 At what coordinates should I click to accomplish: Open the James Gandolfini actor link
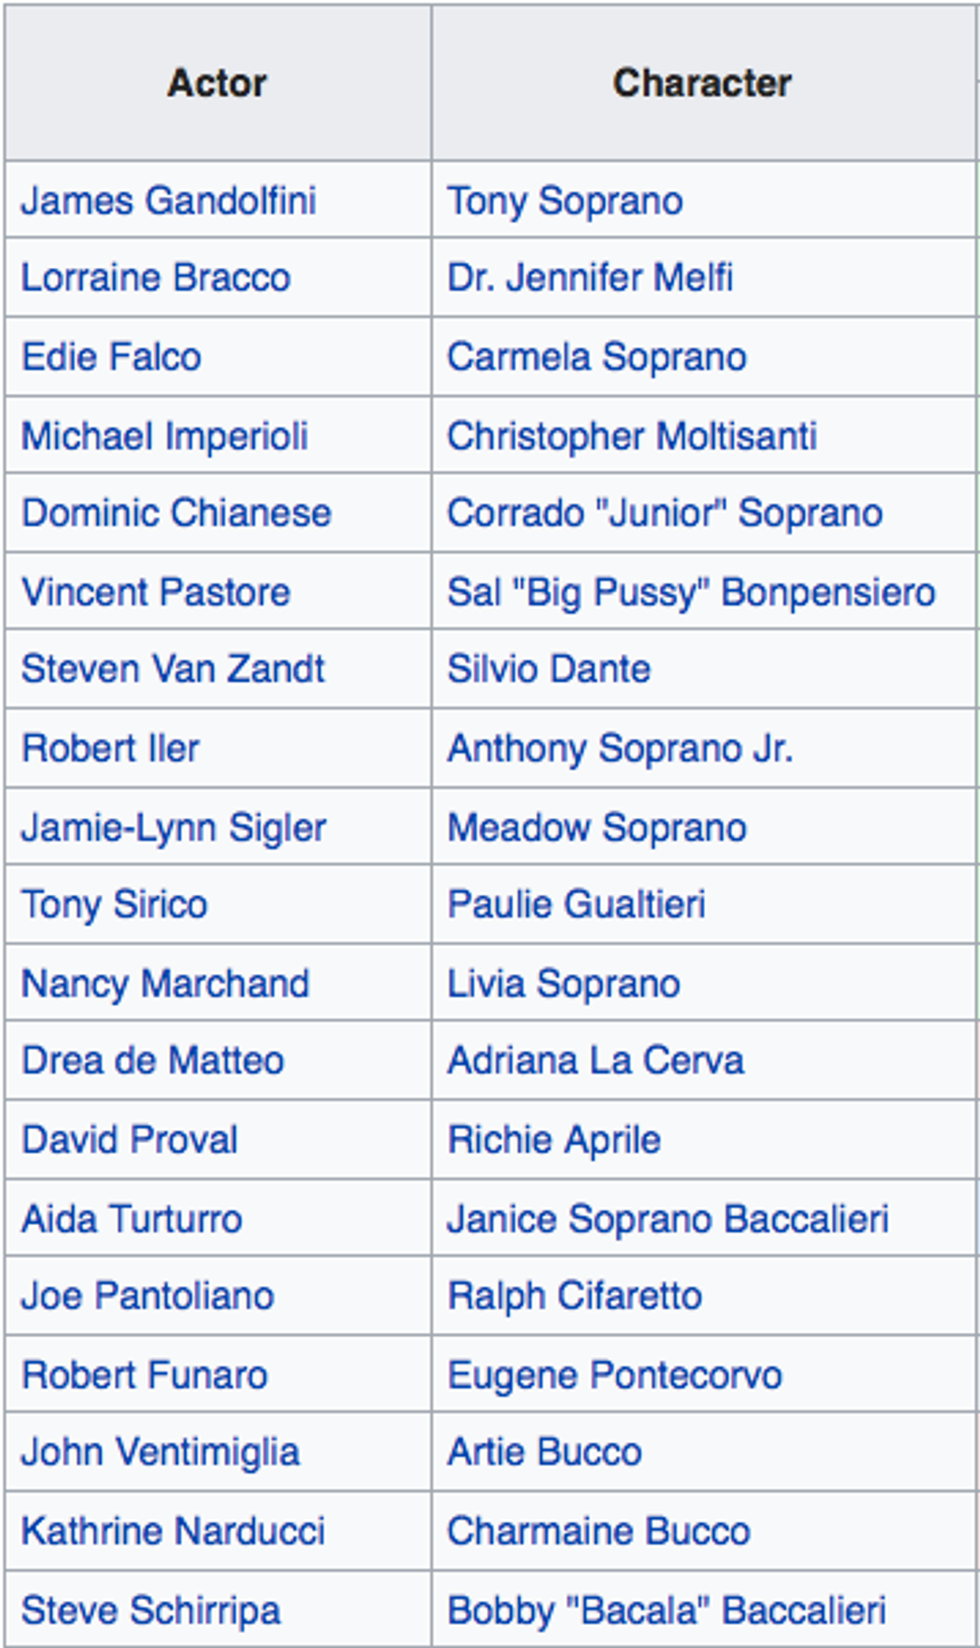pos(168,201)
